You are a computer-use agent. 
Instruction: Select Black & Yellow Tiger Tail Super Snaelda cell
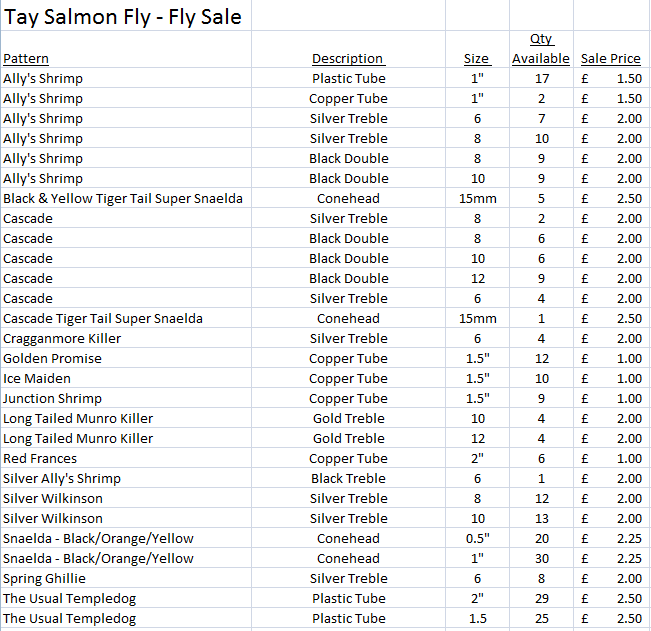coord(126,198)
